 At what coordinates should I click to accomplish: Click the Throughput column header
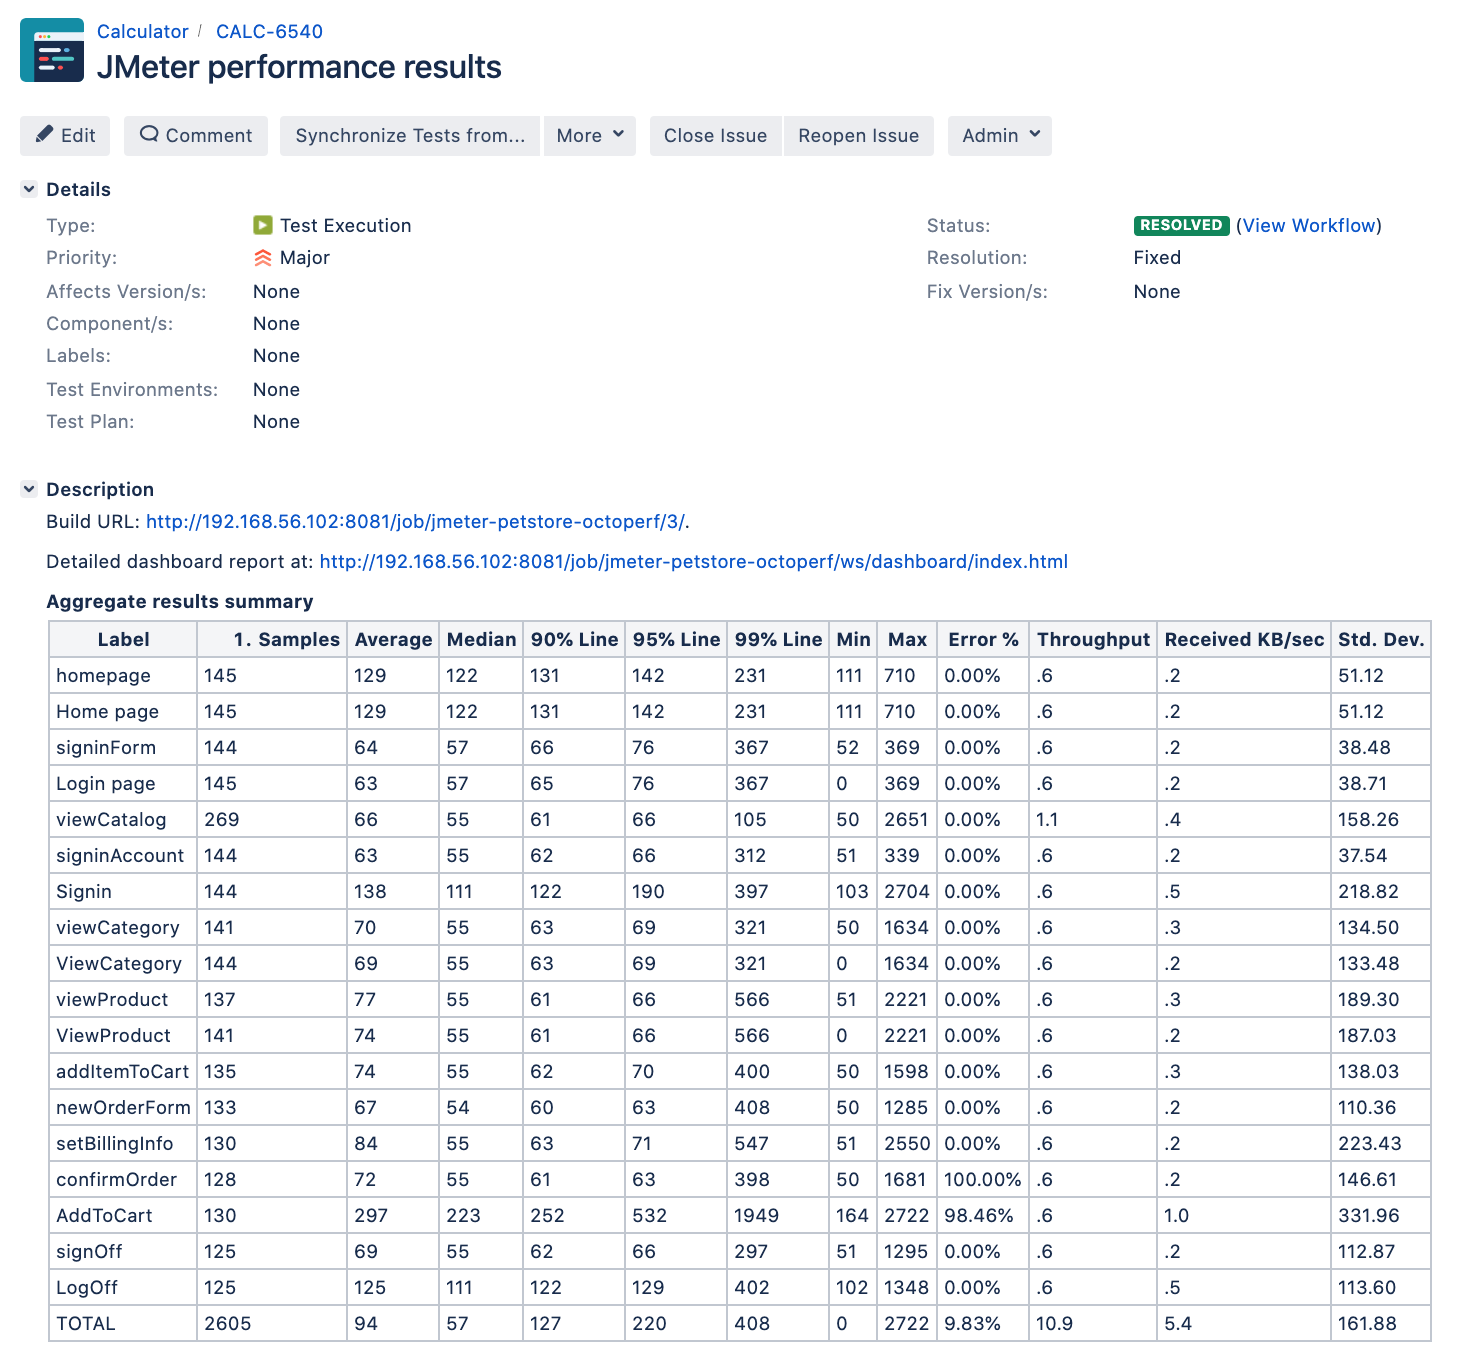(x=1093, y=640)
